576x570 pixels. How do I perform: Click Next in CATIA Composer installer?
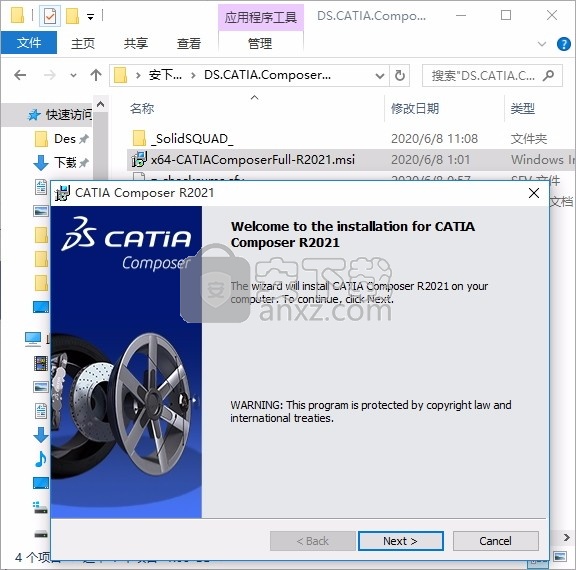(400, 541)
